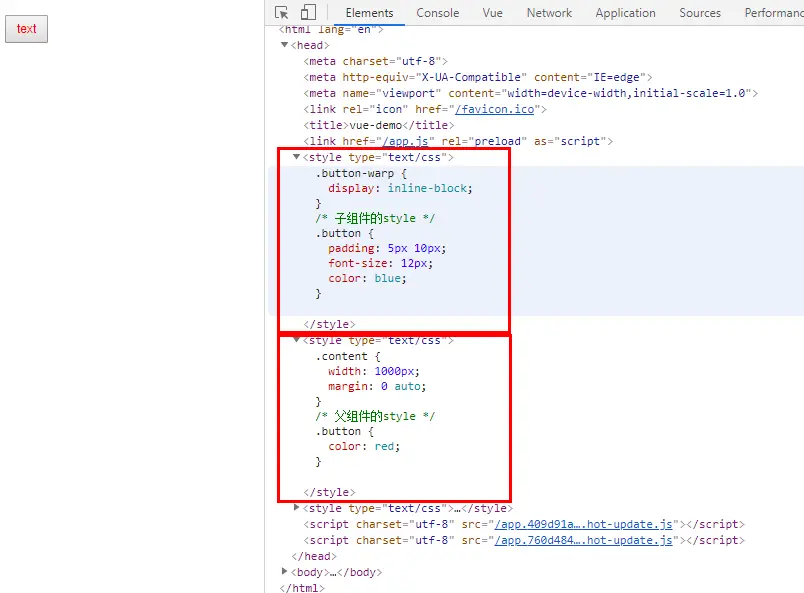Click 'display: inline-block;' text
This screenshot has height=593, width=804.
tap(400, 188)
